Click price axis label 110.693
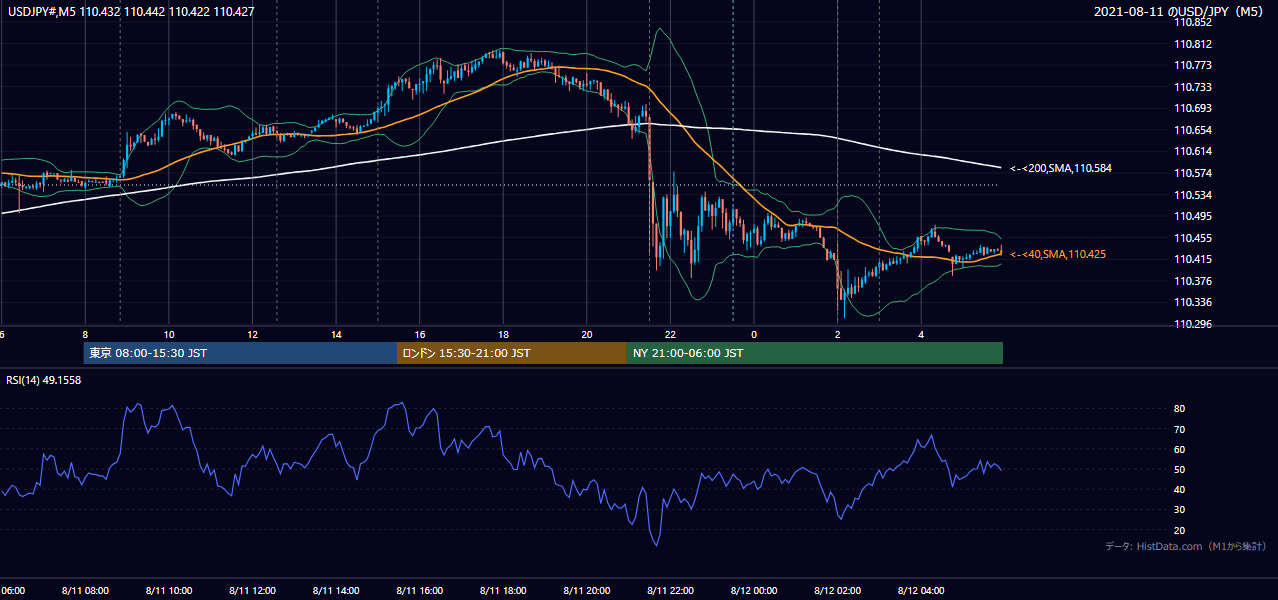 click(1192, 108)
